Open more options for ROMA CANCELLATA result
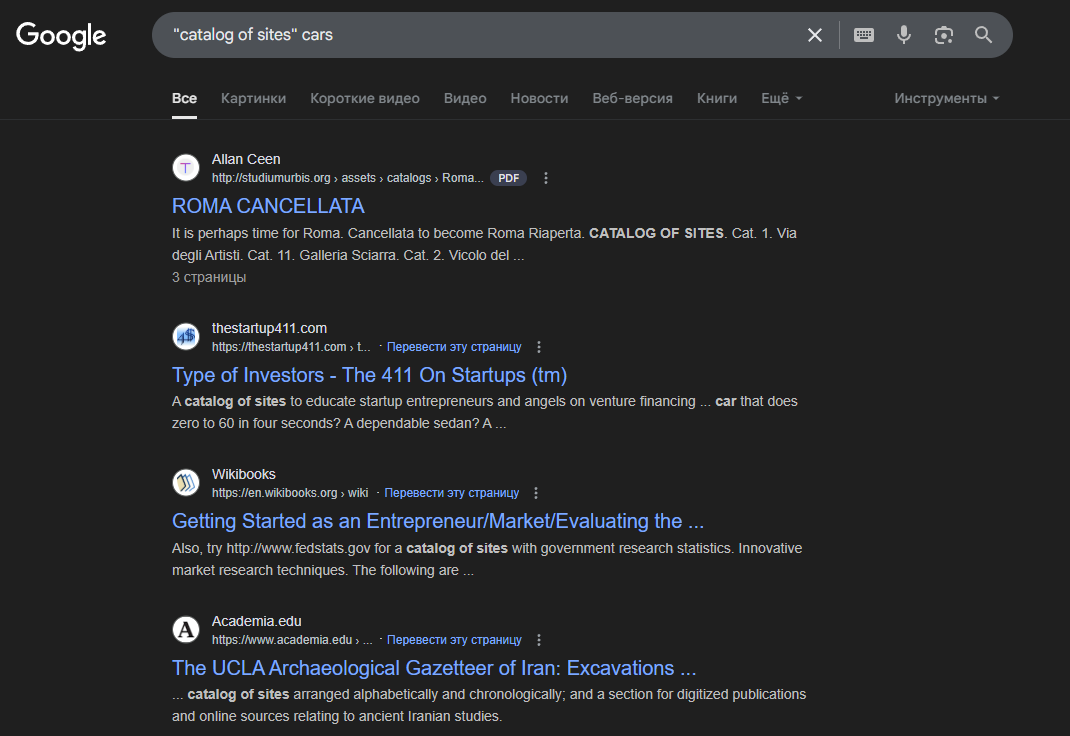The width and height of the screenshot is (1070, 736). pyautogui.click(x=545, y=178)
